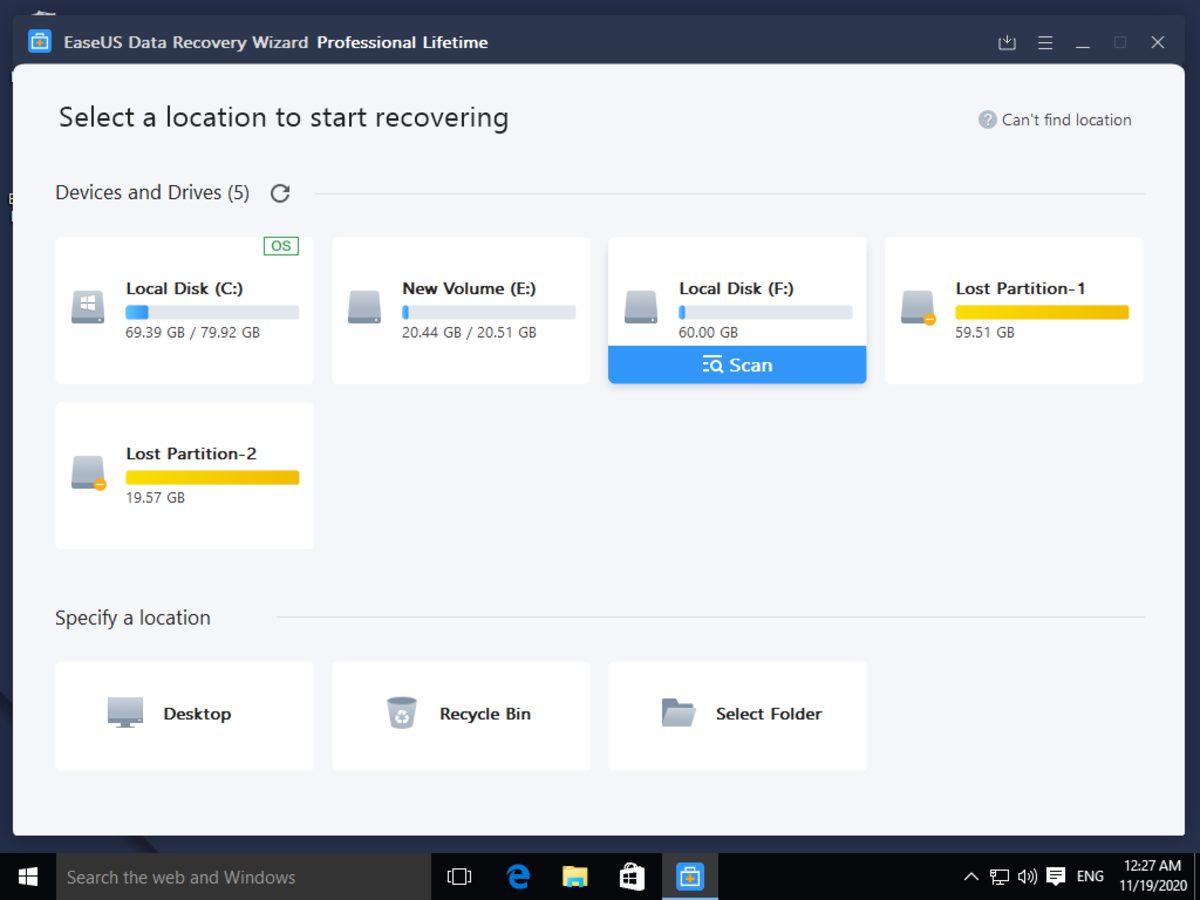Open the Windows Start menu

click(x=28, y=877)
